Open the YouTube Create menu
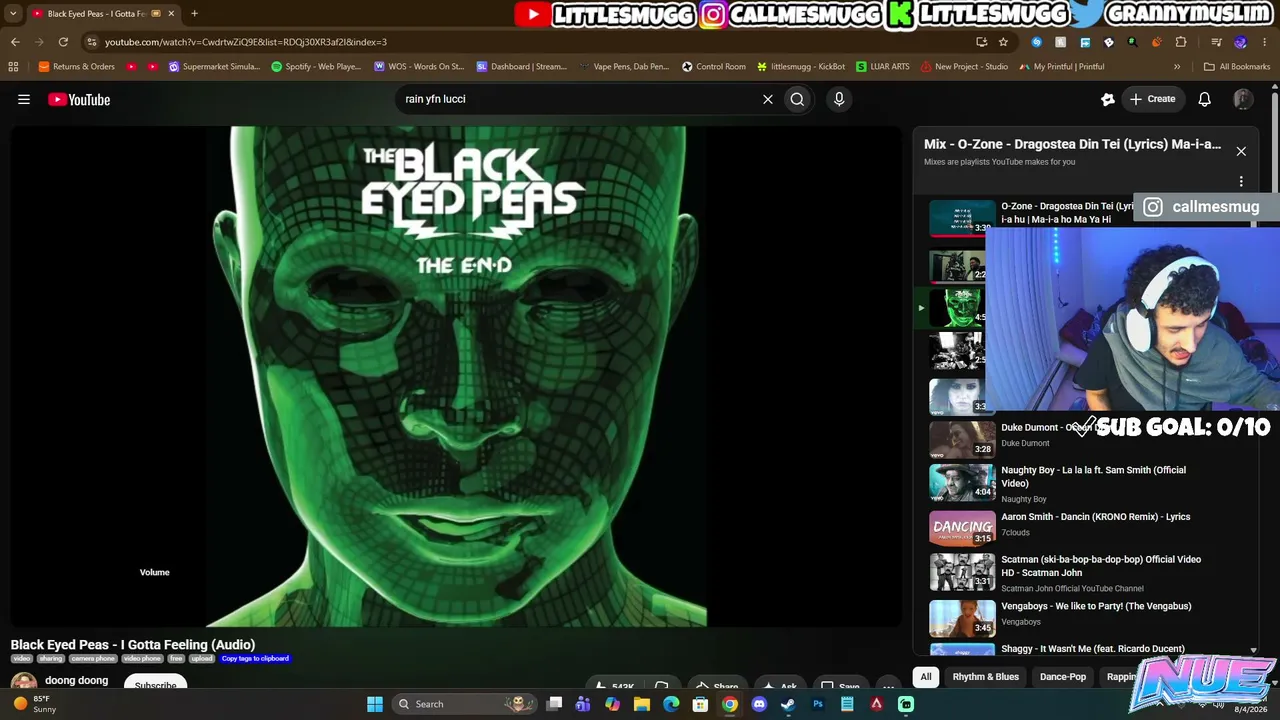The height and width of the screenshot is (720, 1280). coord(1153,99)
